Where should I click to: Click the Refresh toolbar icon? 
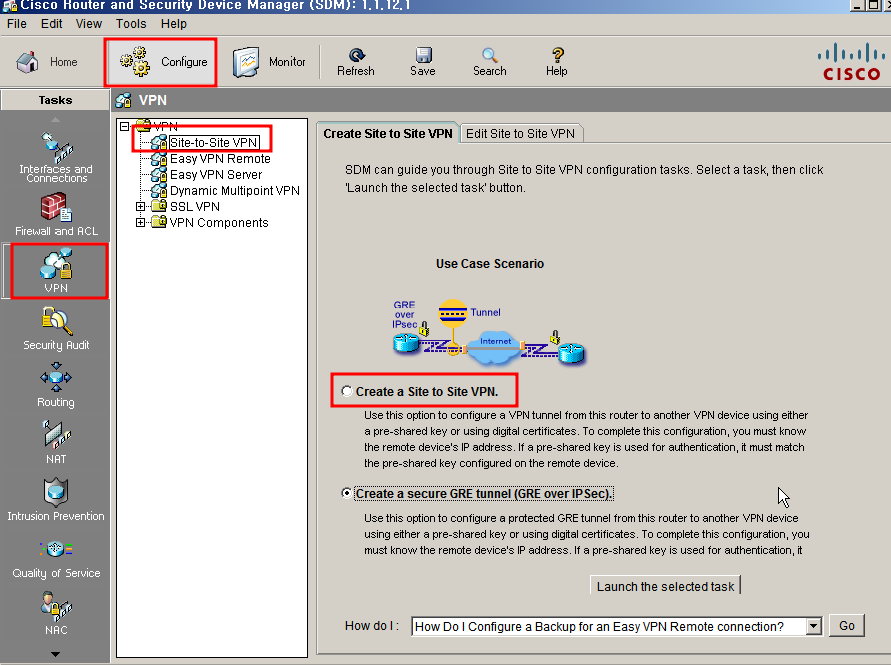[356, 62]
